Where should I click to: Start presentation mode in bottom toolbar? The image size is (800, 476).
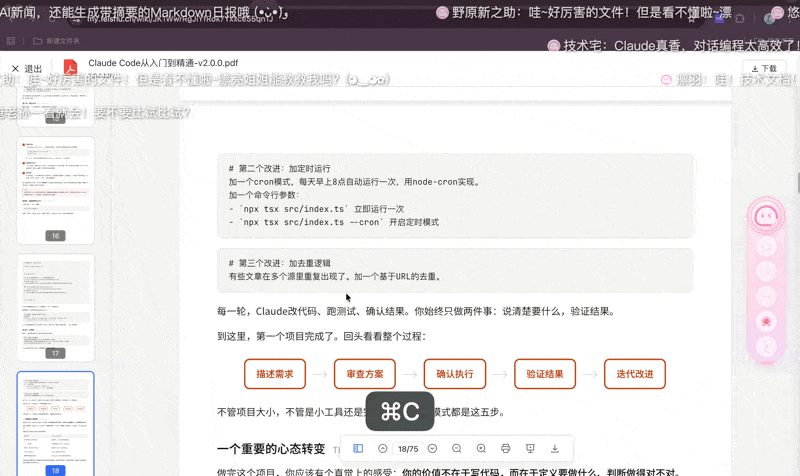[x=530, y=448]
